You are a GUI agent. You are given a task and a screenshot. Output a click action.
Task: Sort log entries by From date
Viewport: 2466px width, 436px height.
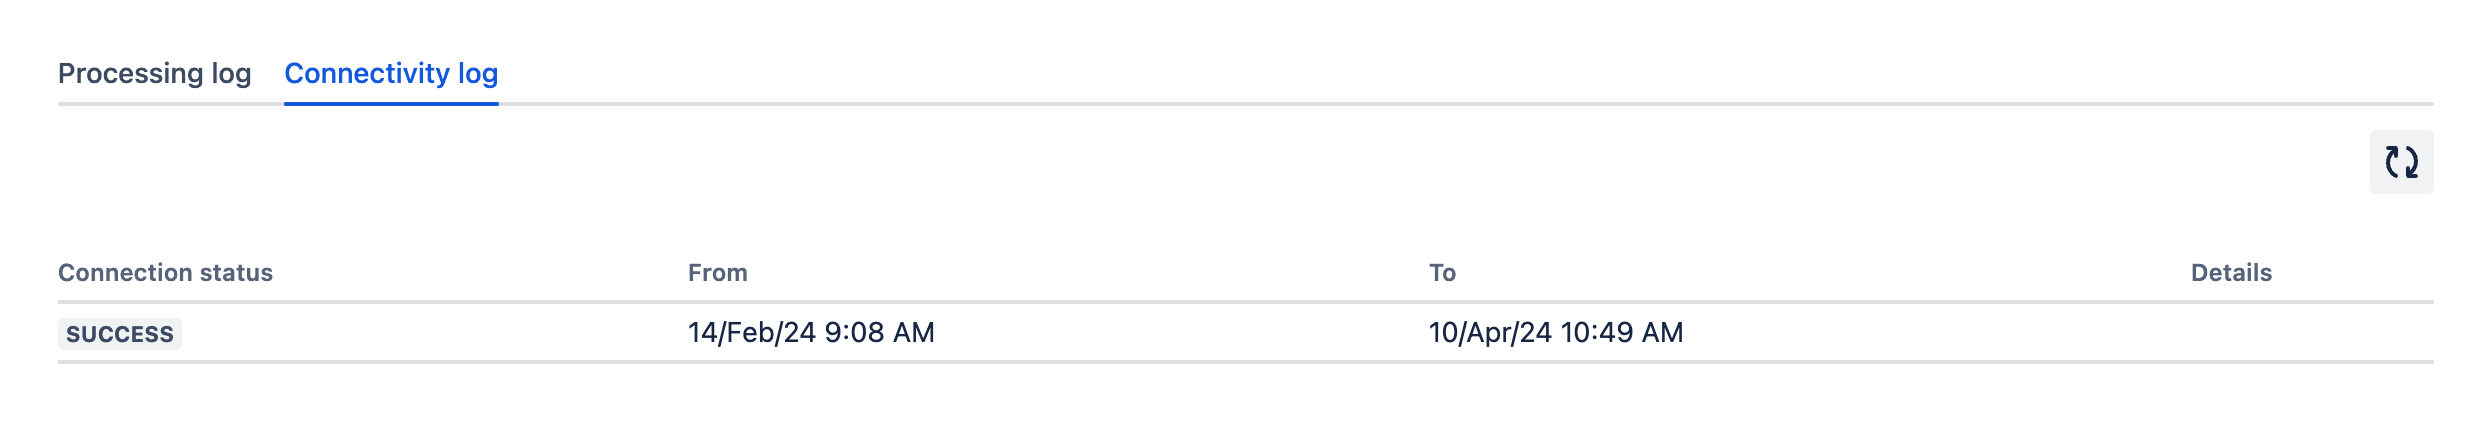[x=718, y=273]
